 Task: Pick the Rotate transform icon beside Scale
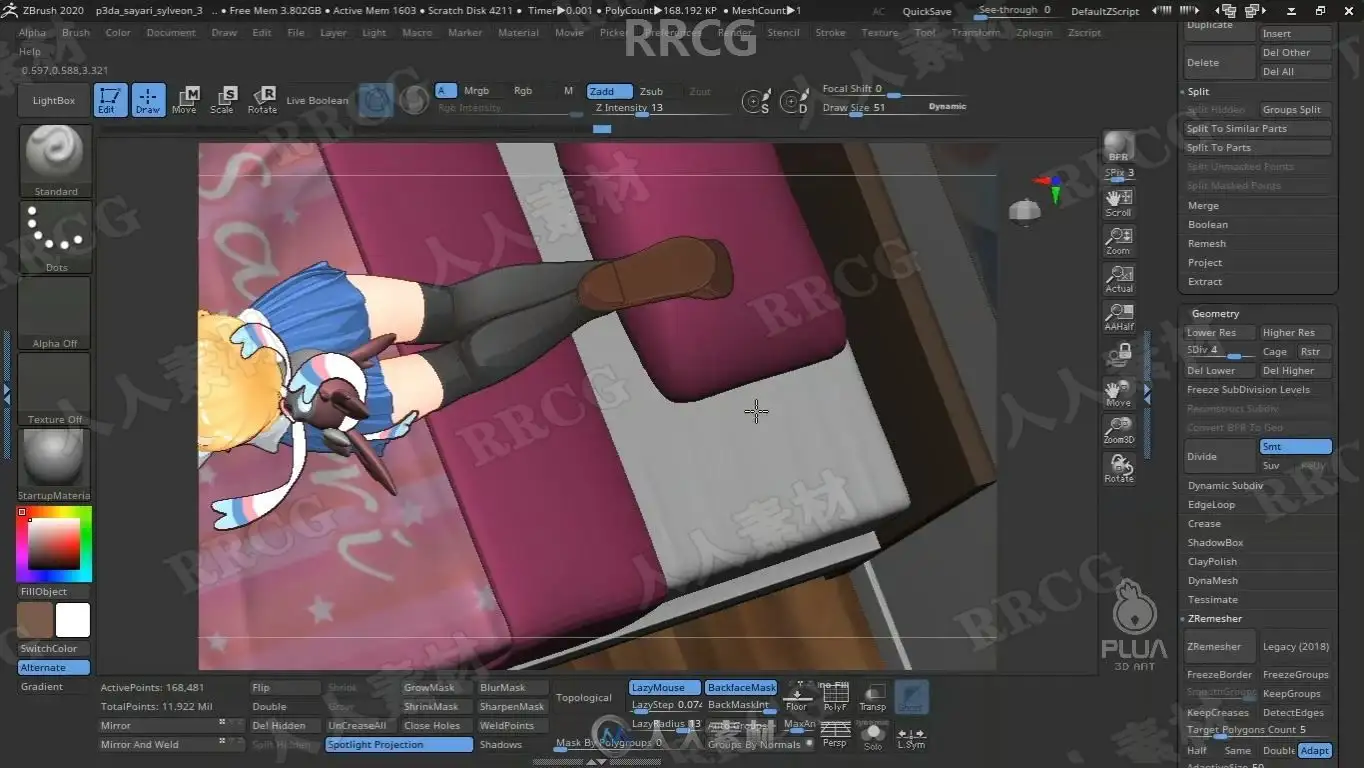coord(262,100)
